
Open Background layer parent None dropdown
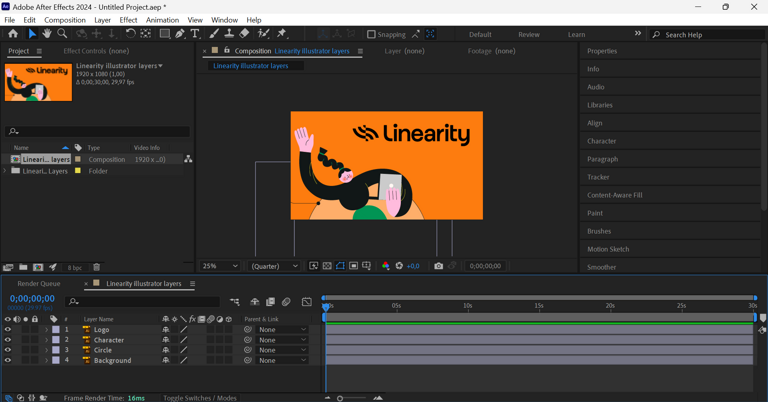click(282, 360)
